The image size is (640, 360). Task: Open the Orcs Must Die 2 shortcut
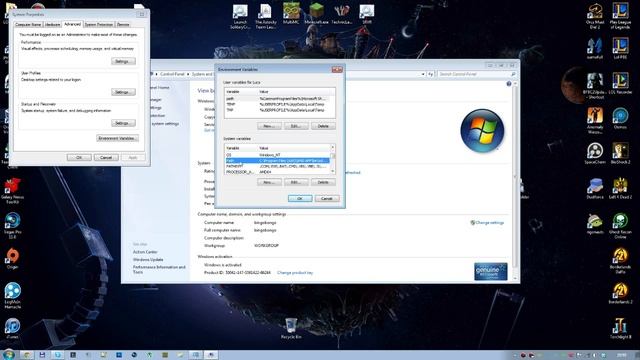pyautogui.click(x=595, y=16)
